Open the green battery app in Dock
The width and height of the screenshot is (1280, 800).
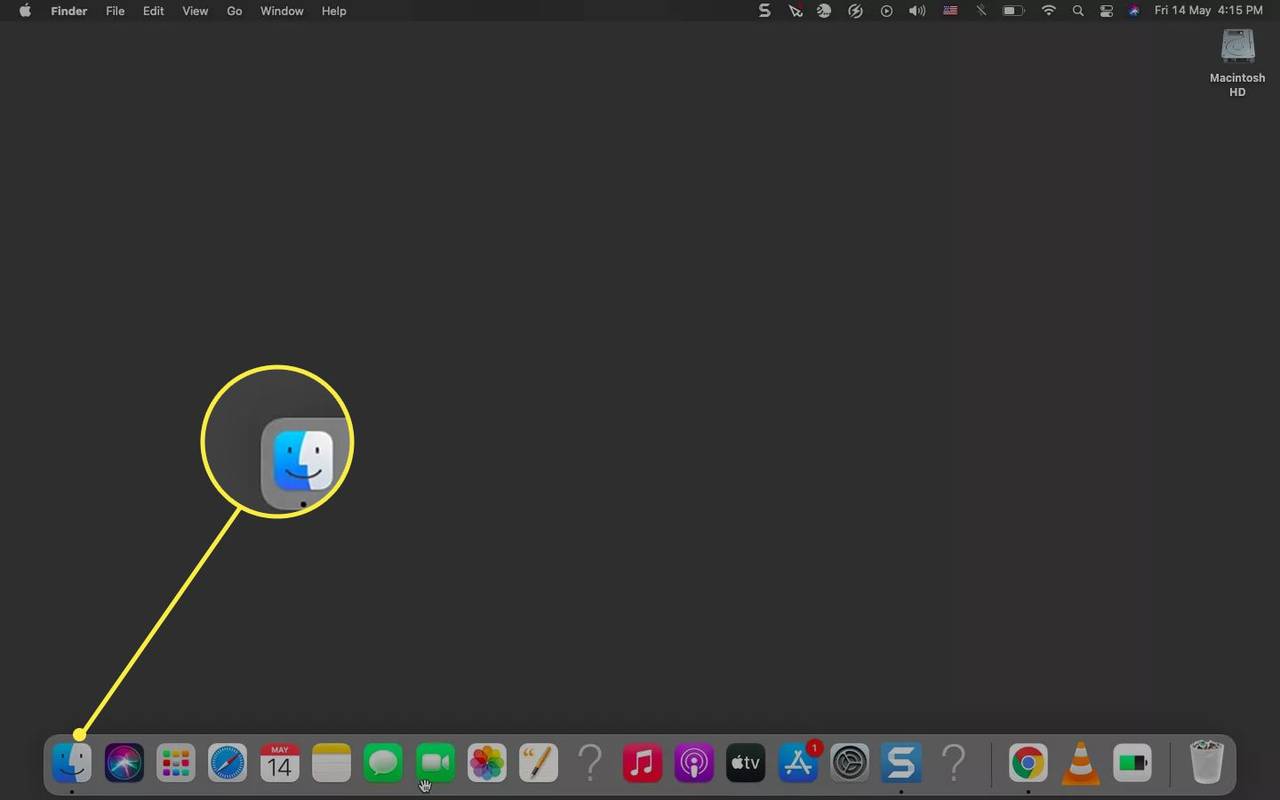click(x=1132, y=764)
